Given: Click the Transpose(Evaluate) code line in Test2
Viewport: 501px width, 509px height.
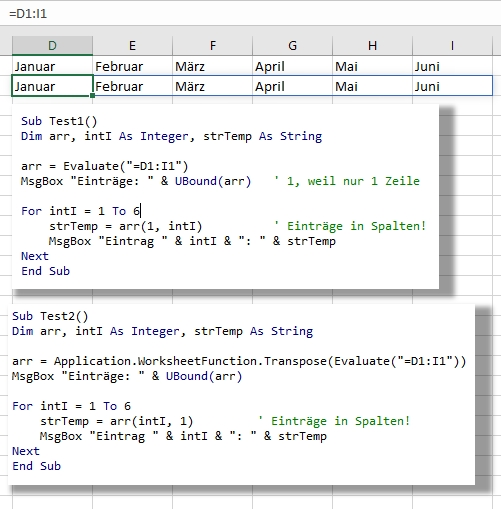Looking at the screenshot, I should [x=239, y=361].
